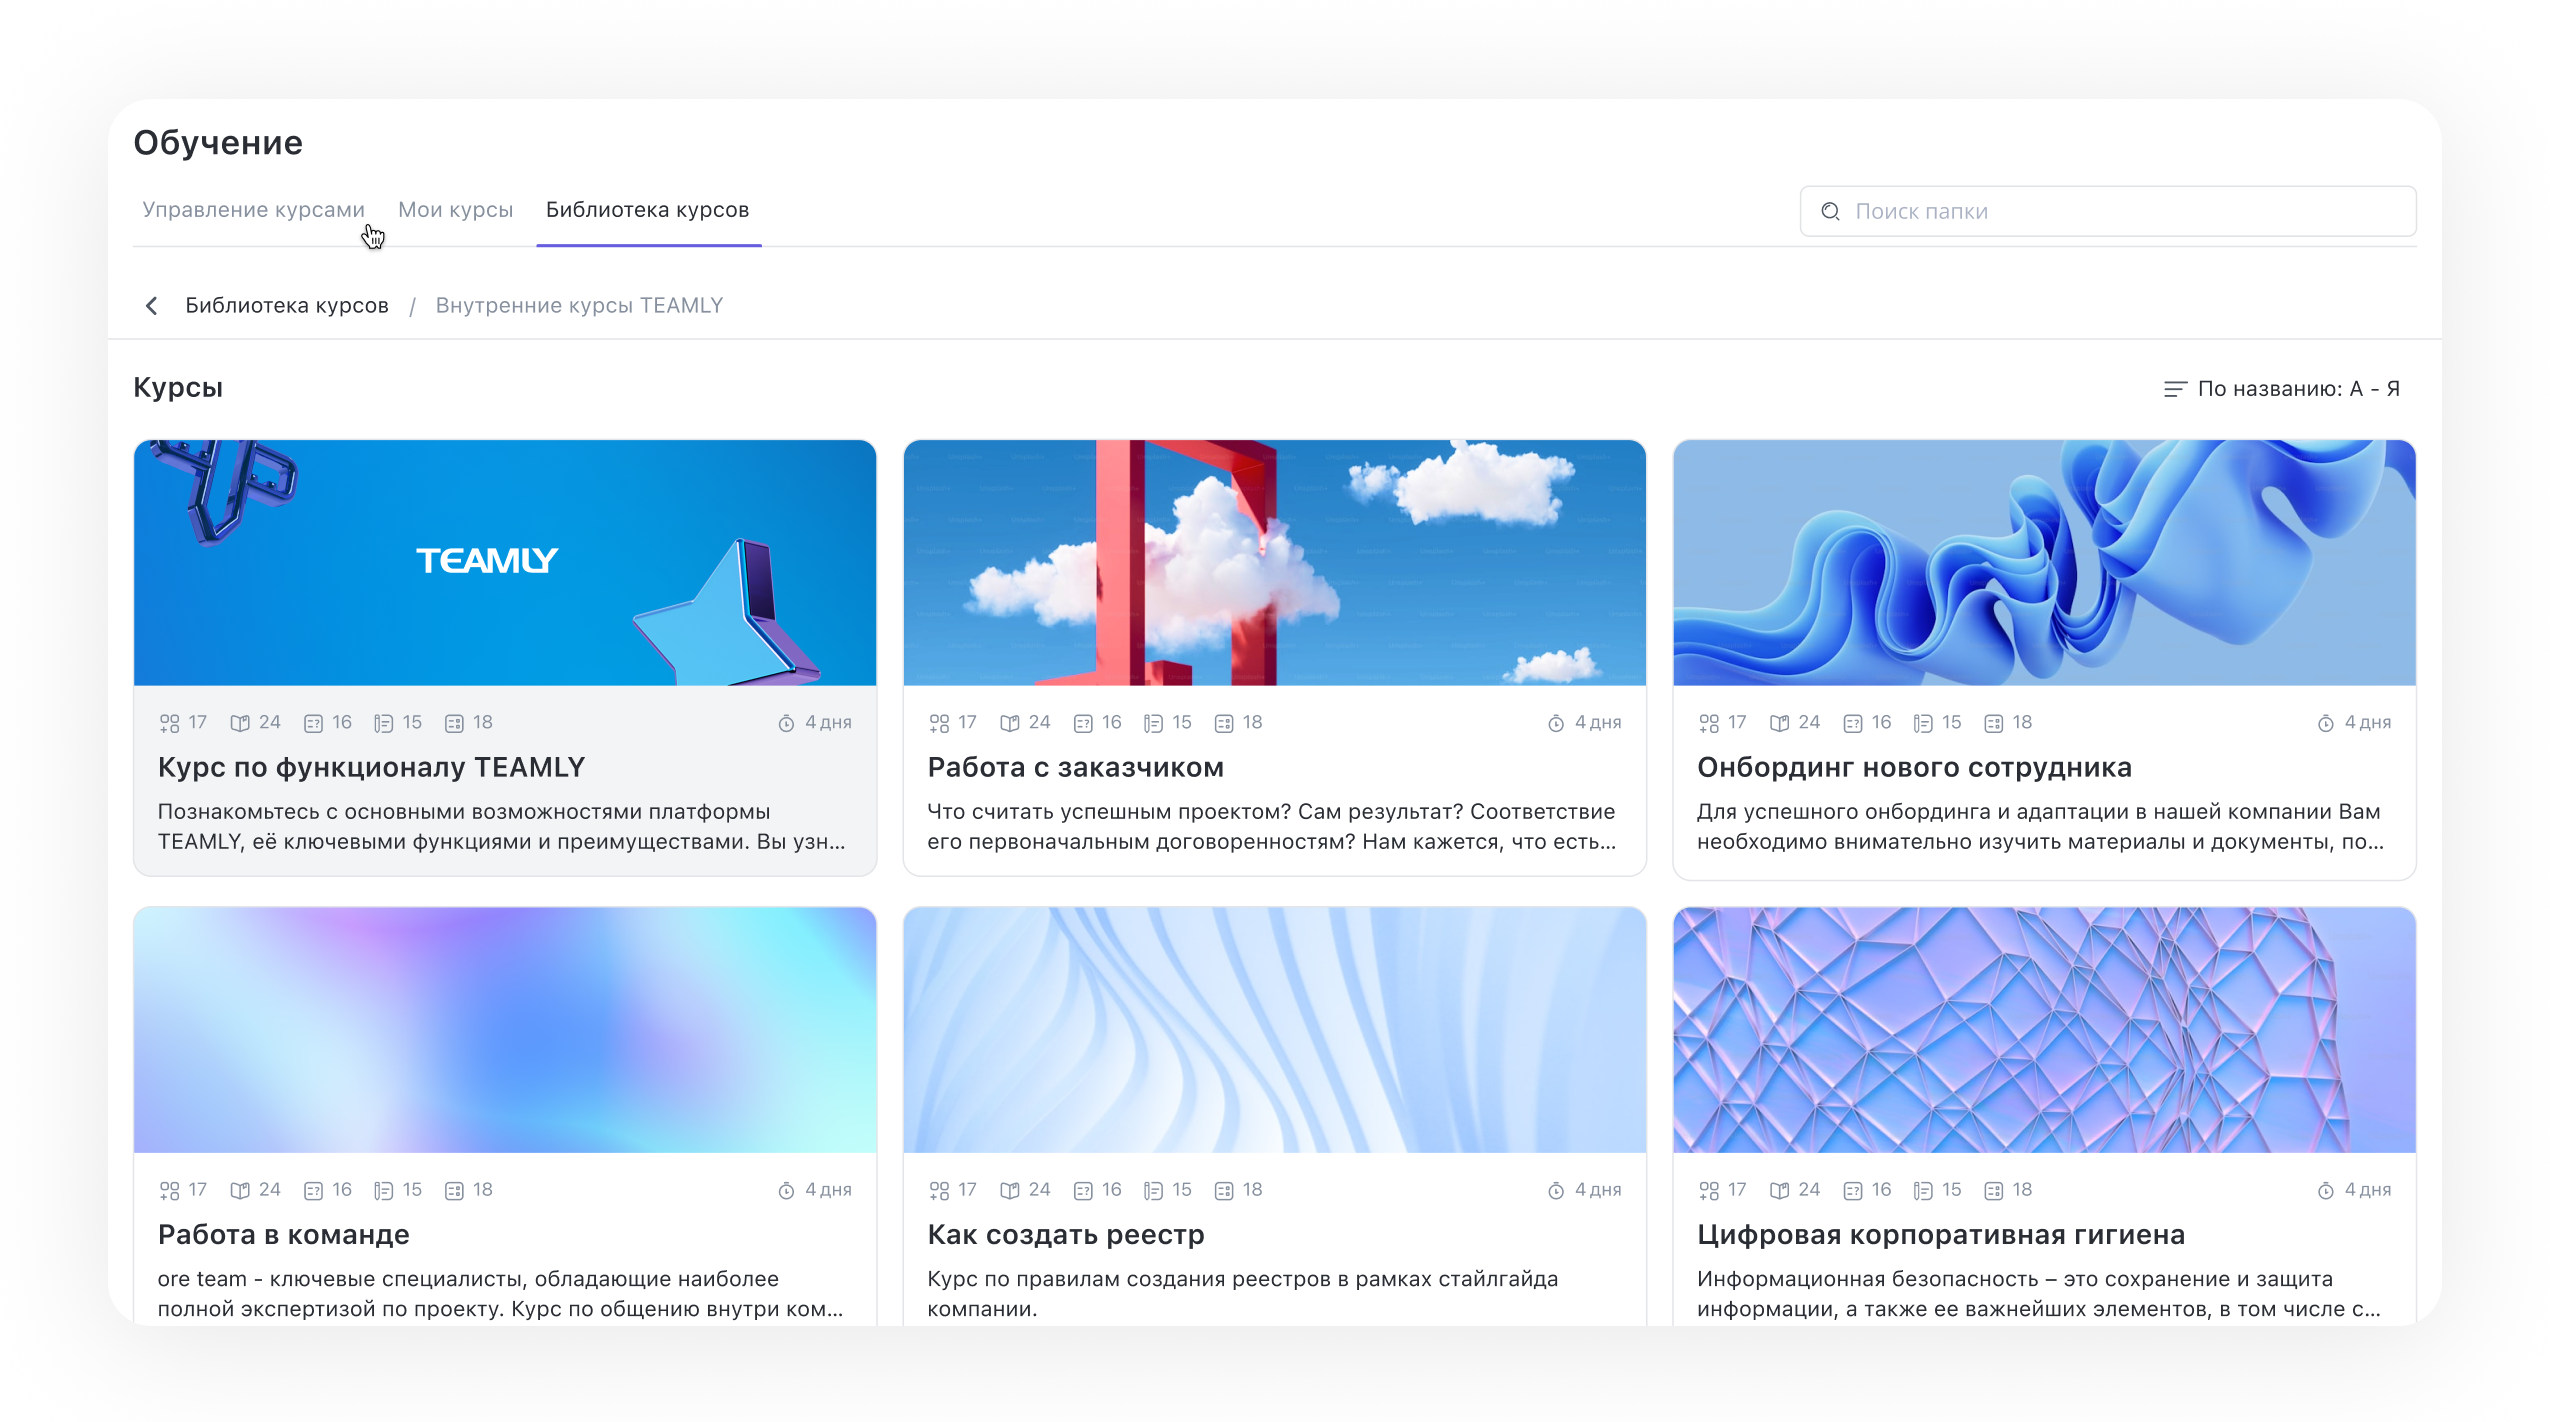The image size is (2550, 1422).
Task: Click the description starting 'Для успешного онбординга'
Action: click(2041, 826)
